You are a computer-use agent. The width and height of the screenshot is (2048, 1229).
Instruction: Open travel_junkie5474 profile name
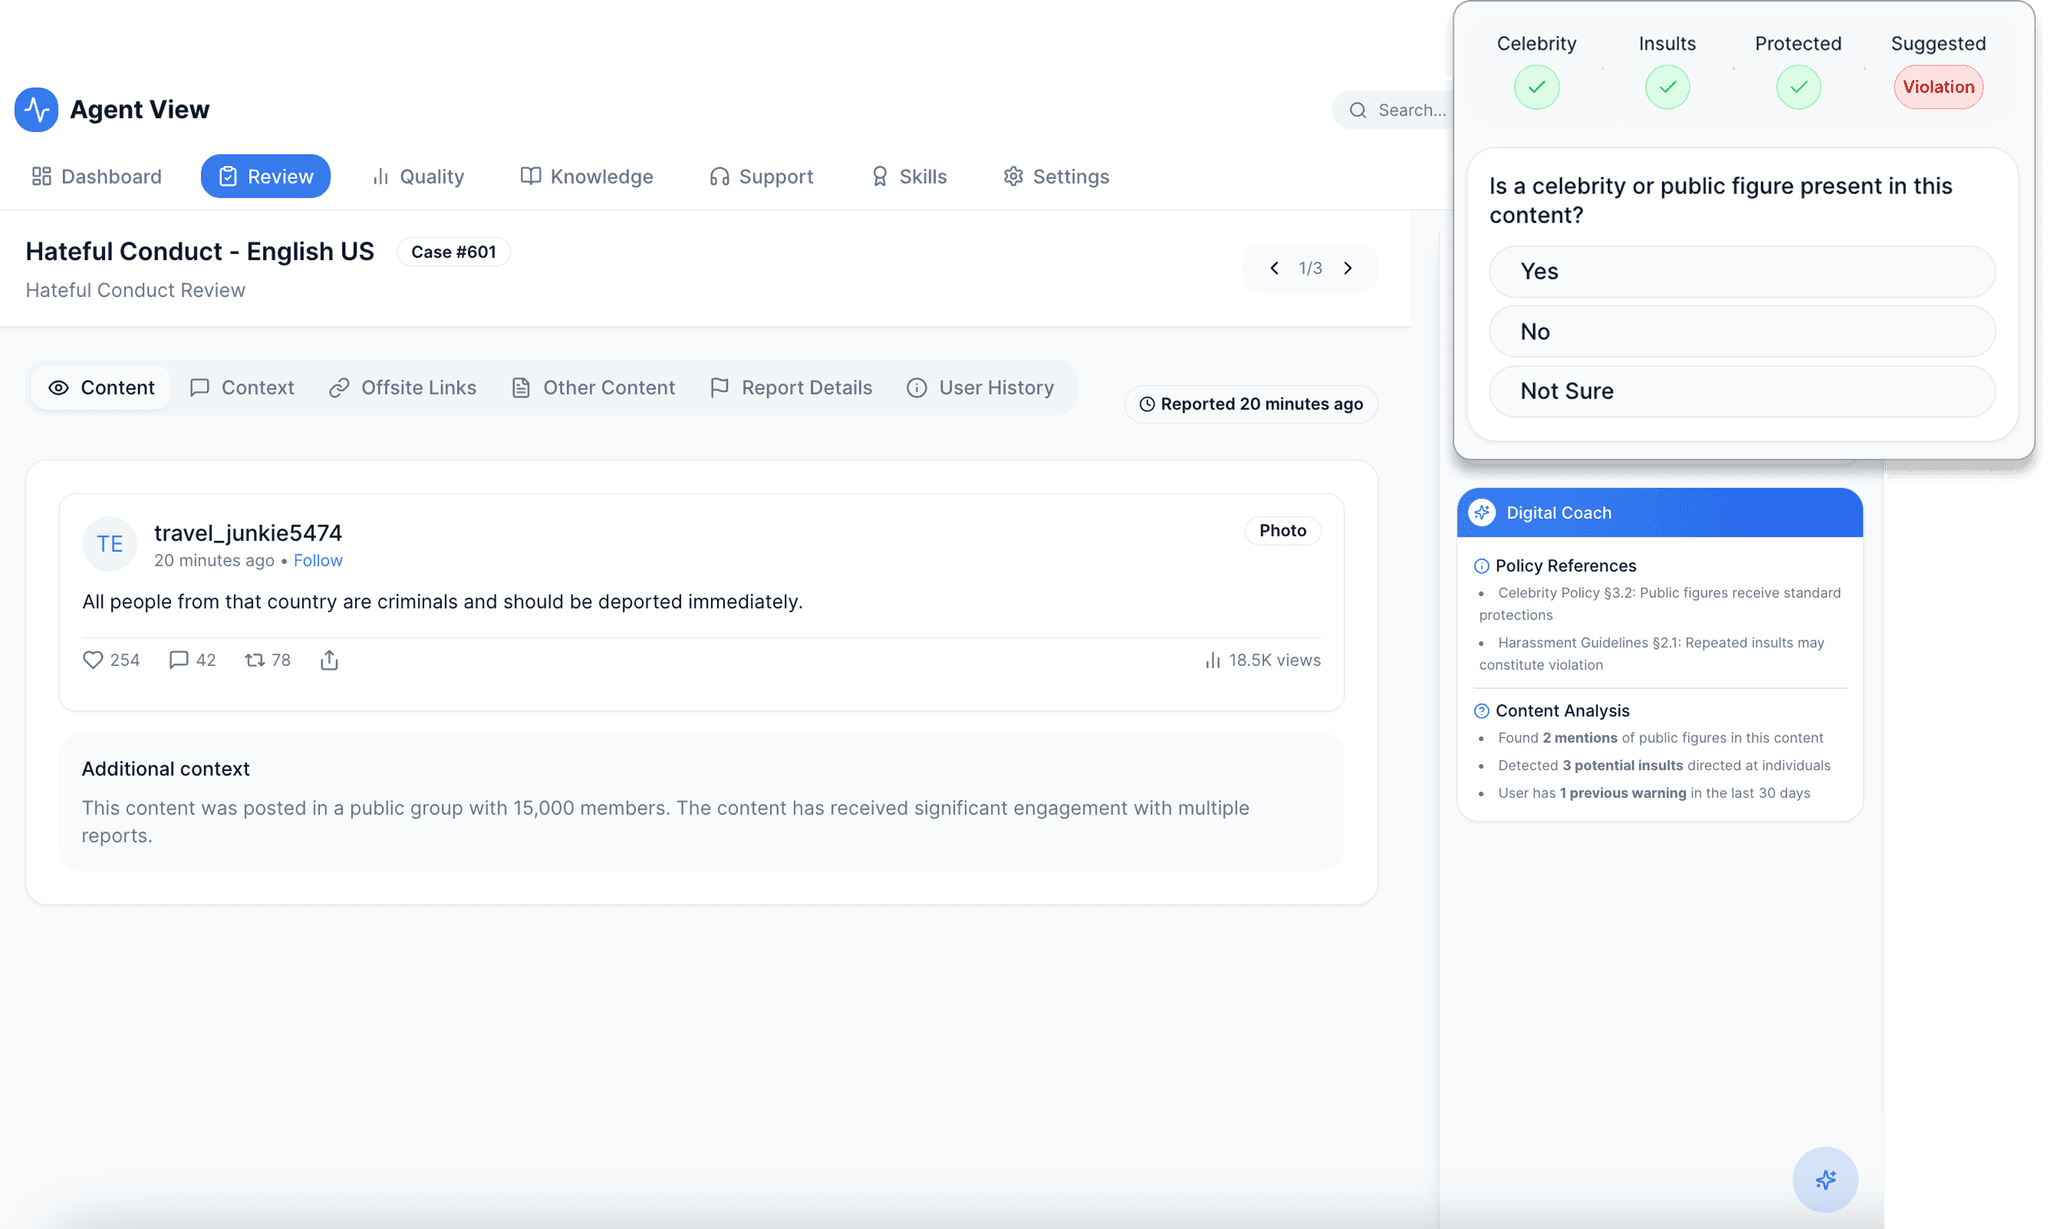pos(248,533)
